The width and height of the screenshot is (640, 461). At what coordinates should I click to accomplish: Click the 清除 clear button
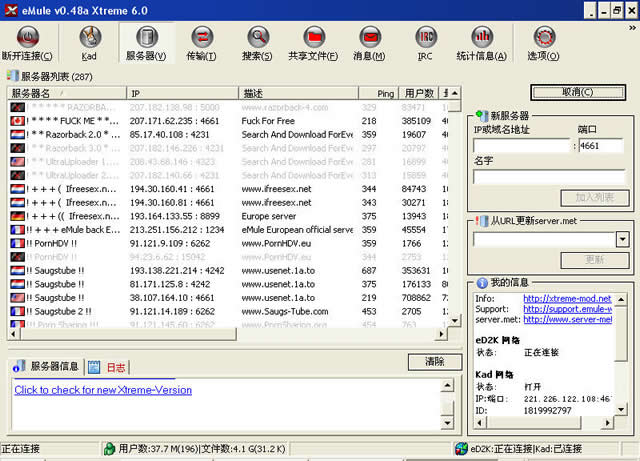(x=435, y=362)
